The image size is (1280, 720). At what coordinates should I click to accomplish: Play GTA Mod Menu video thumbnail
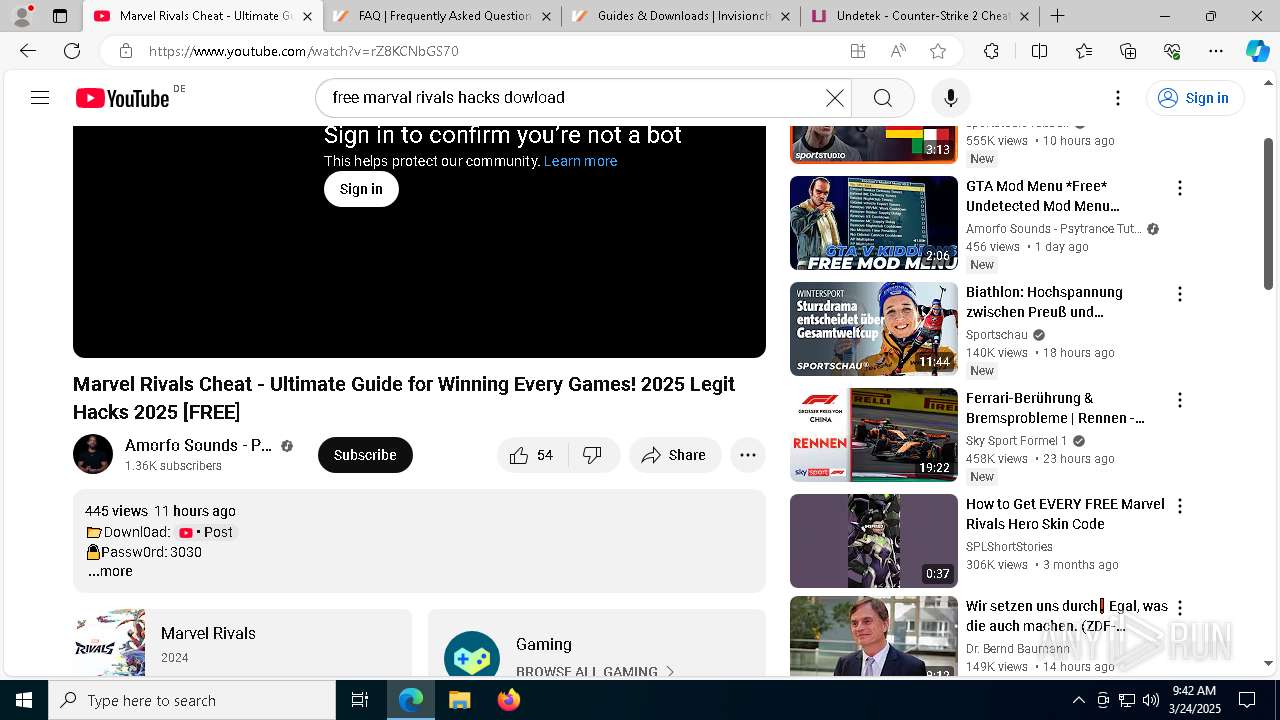(874, 223)
